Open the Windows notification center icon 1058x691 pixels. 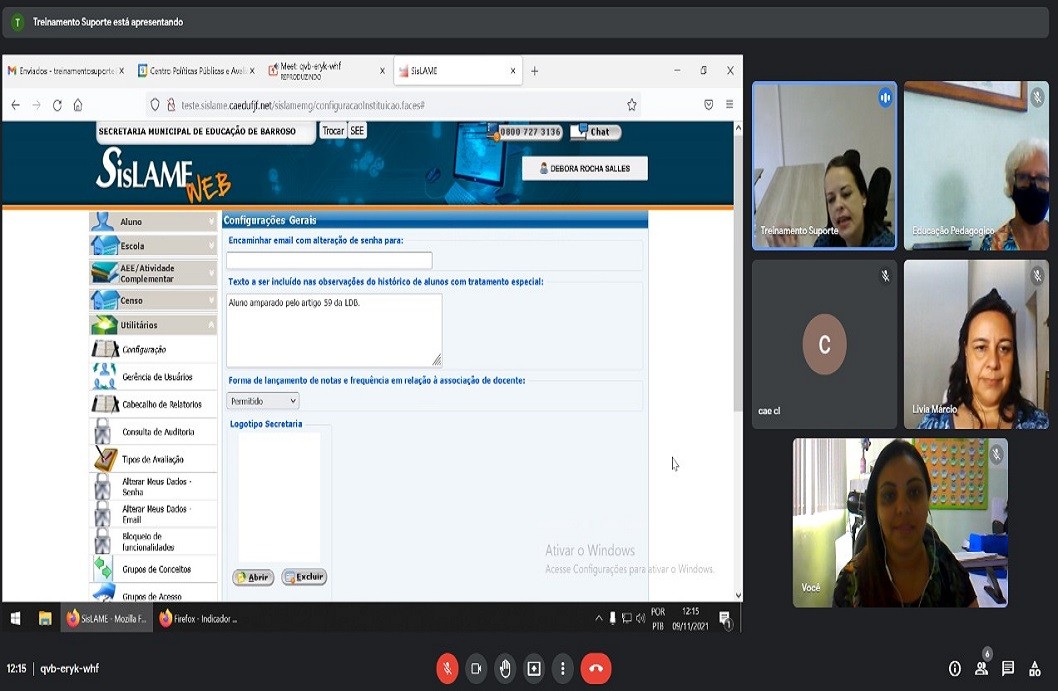tap(725, 619)
